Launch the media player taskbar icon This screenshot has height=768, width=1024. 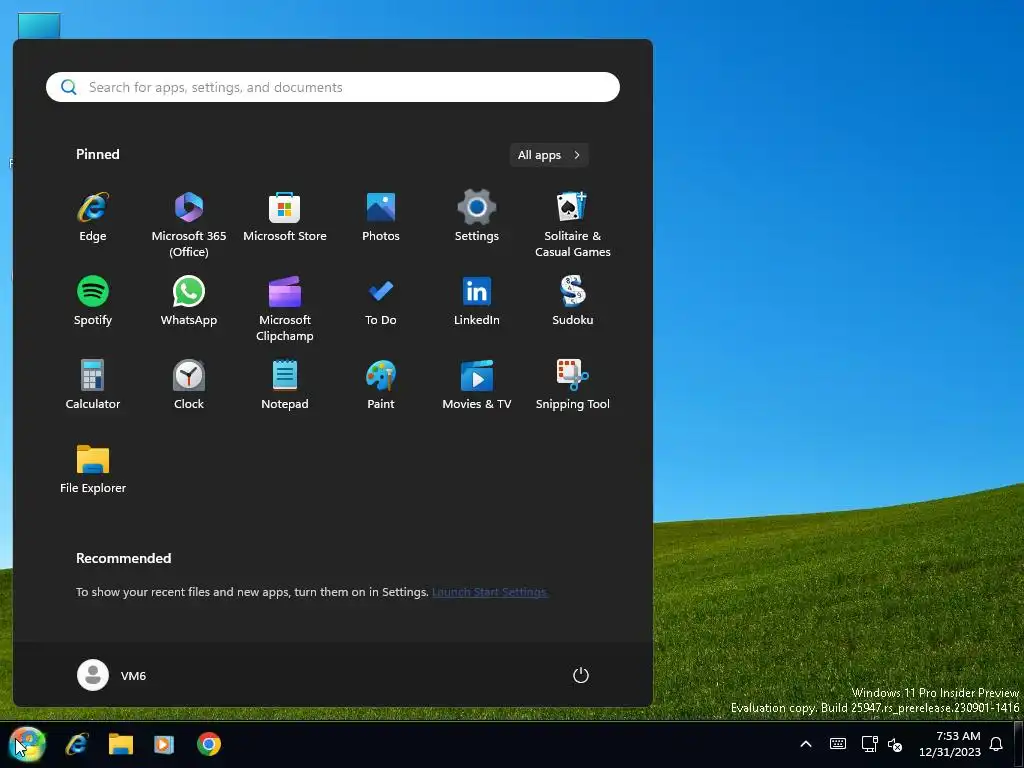click(164, 744)
